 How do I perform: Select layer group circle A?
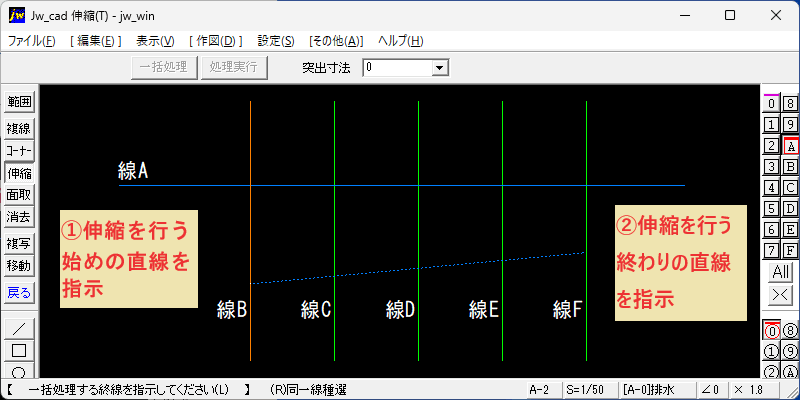[790, 371]
